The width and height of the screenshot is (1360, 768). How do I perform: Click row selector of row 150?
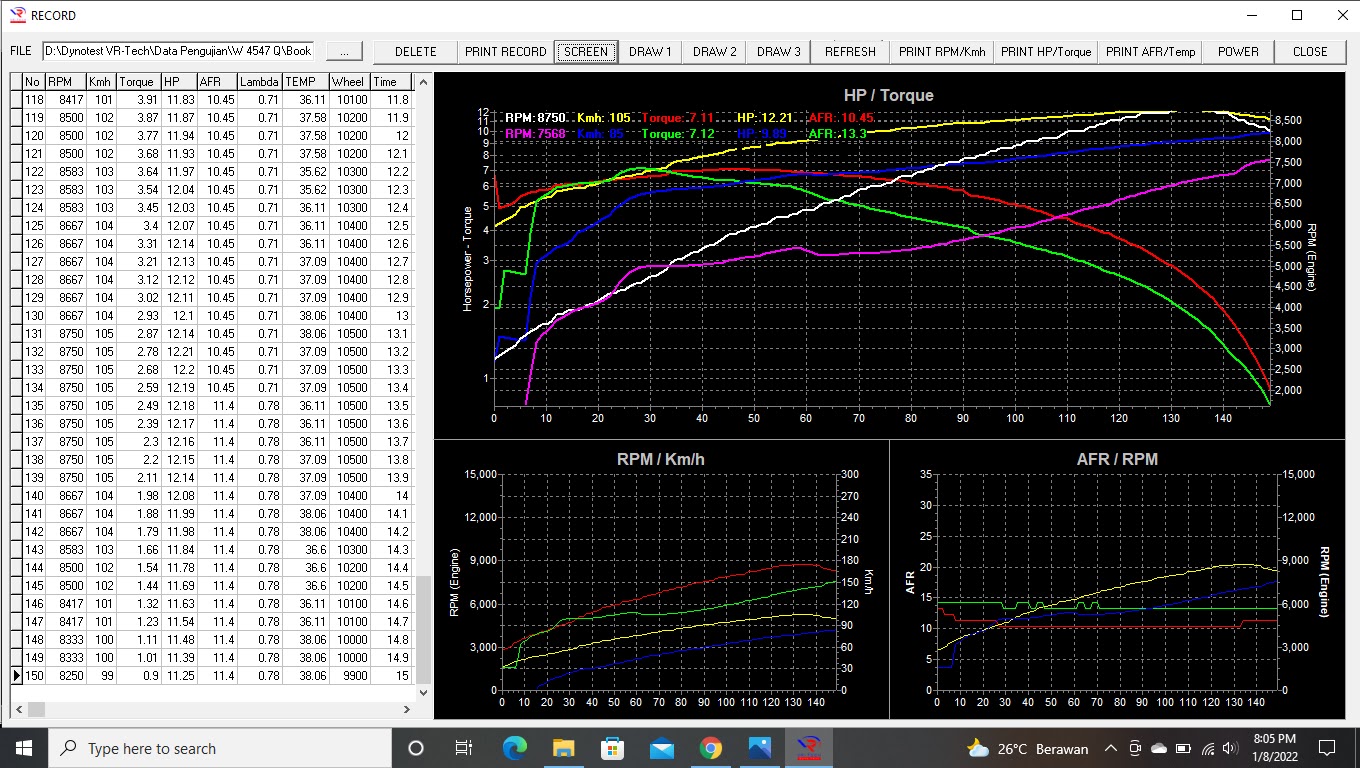16,676
